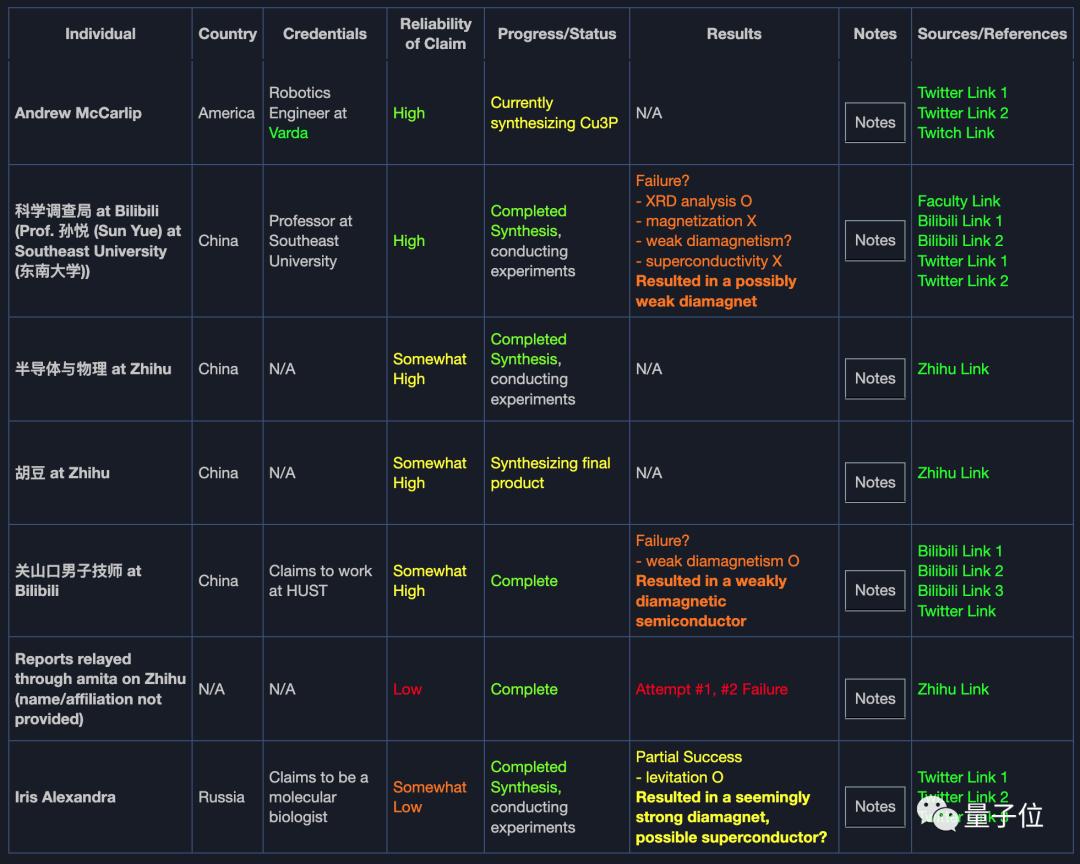This screenshot has height=864, width=1080.
Task: Click the Reliability of Claim column header
Action: pos(435,34)
